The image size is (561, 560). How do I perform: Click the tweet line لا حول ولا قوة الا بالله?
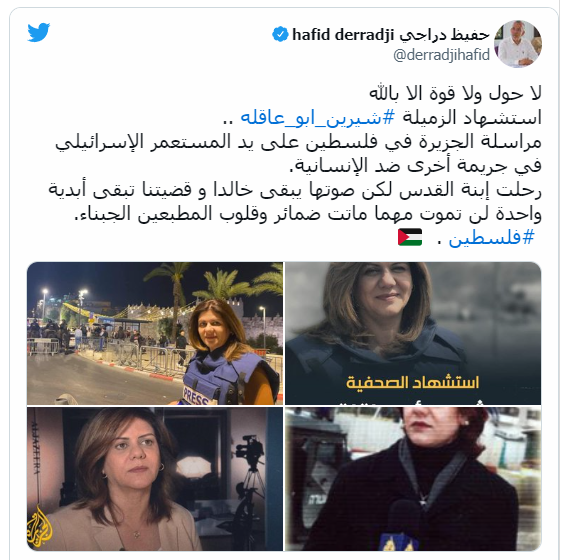point(455,93)
